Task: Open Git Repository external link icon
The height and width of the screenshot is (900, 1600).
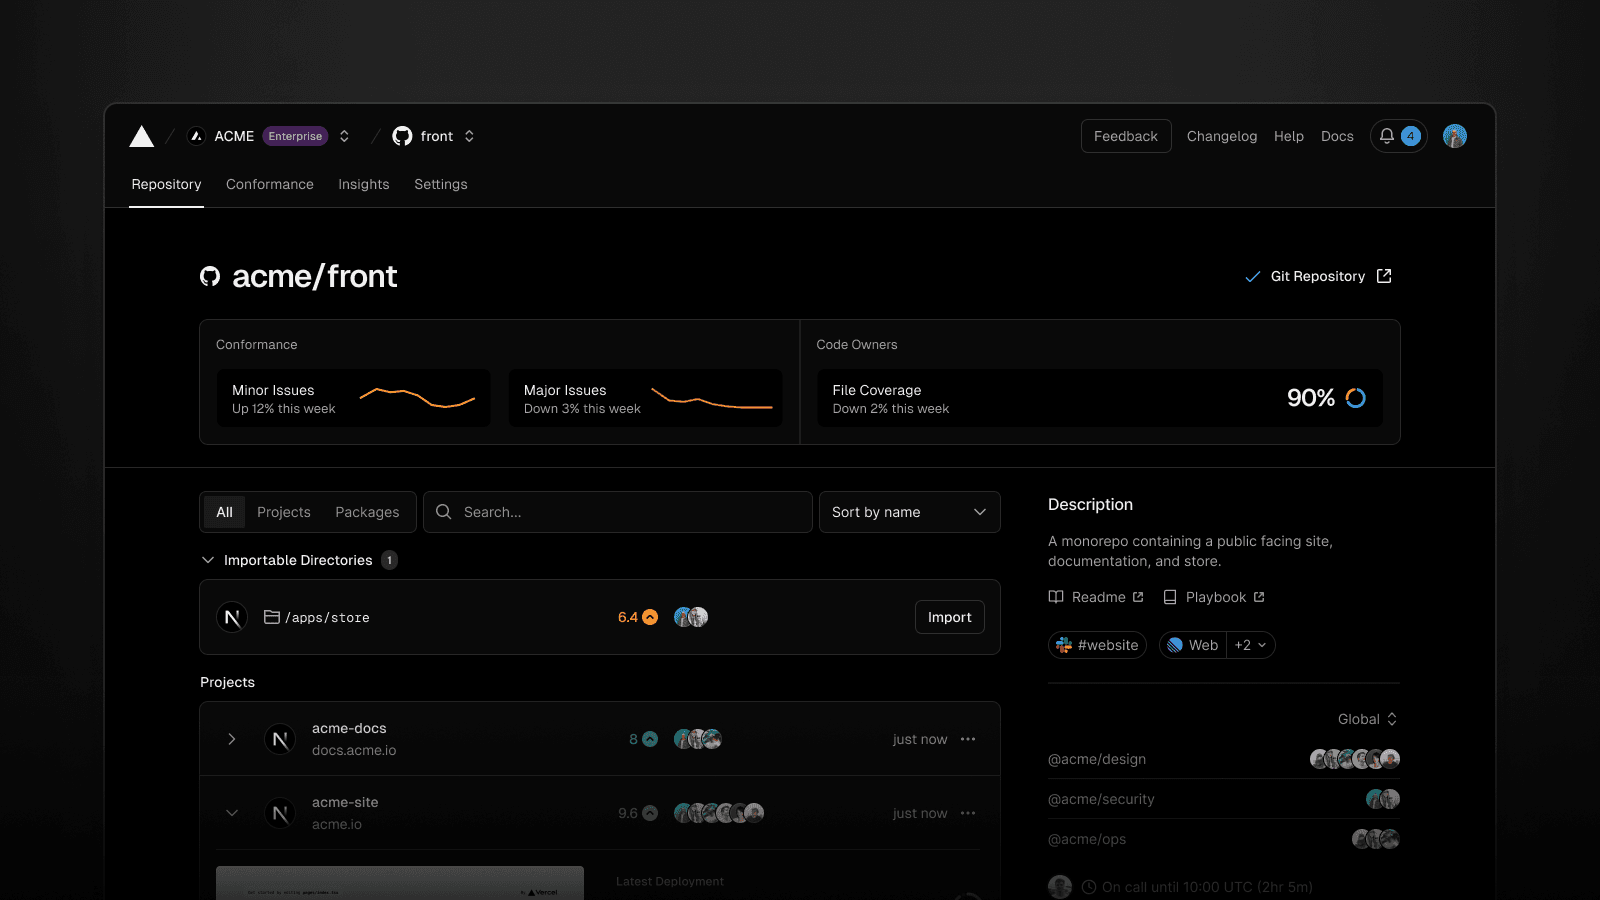Action: click(1384, 276)
